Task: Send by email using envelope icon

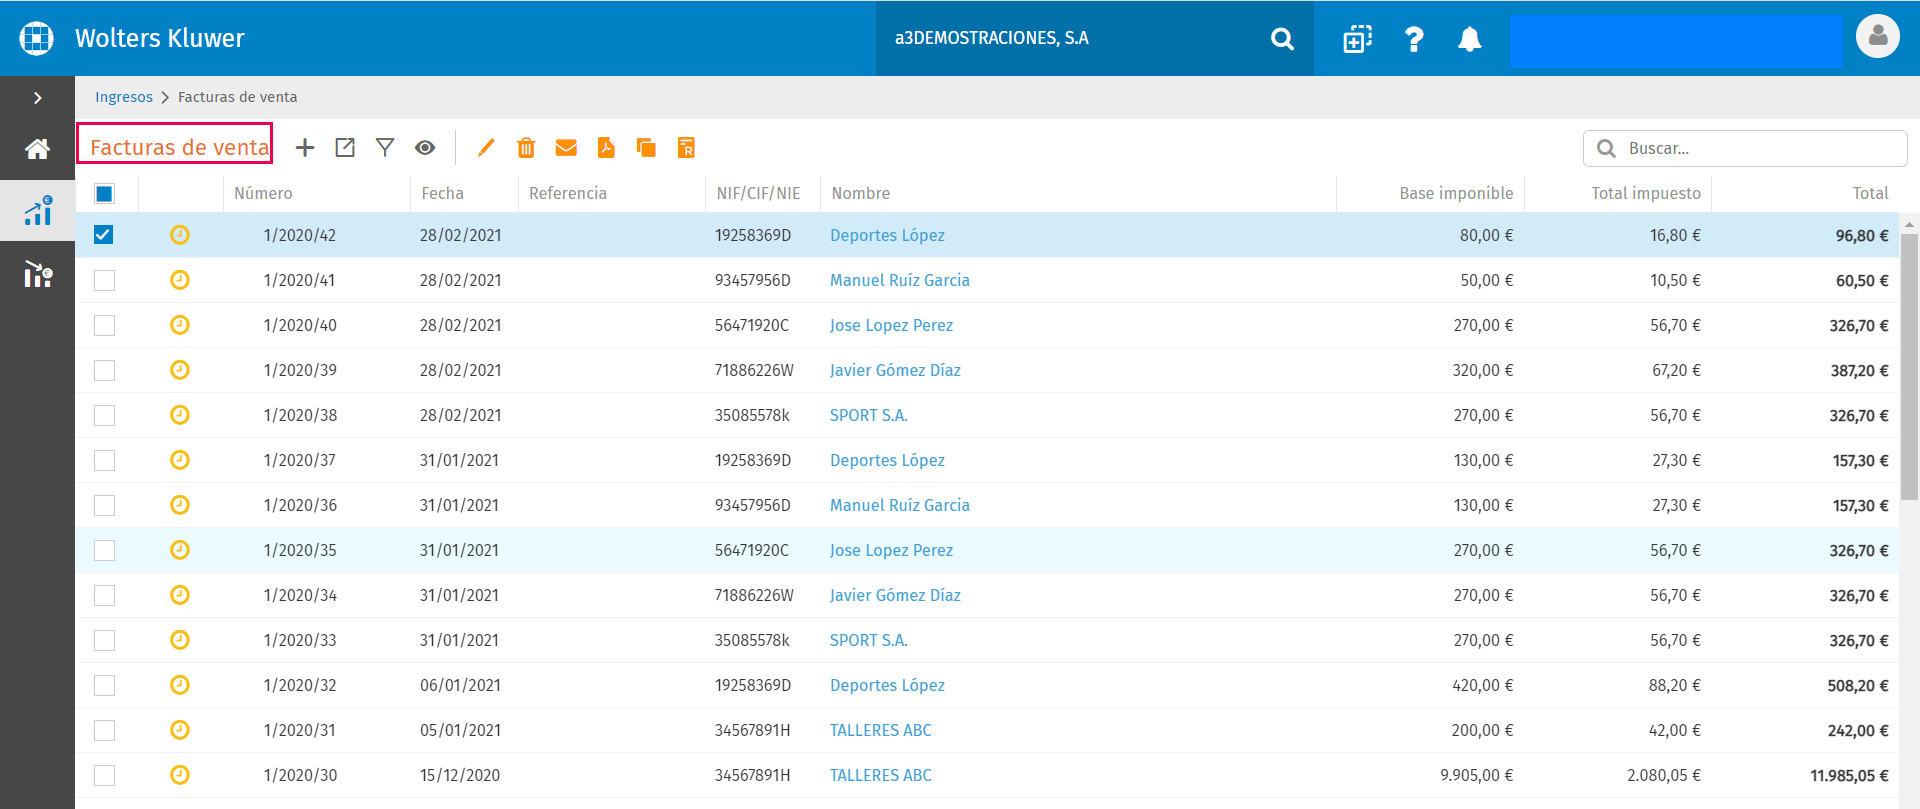Action: 566,148
